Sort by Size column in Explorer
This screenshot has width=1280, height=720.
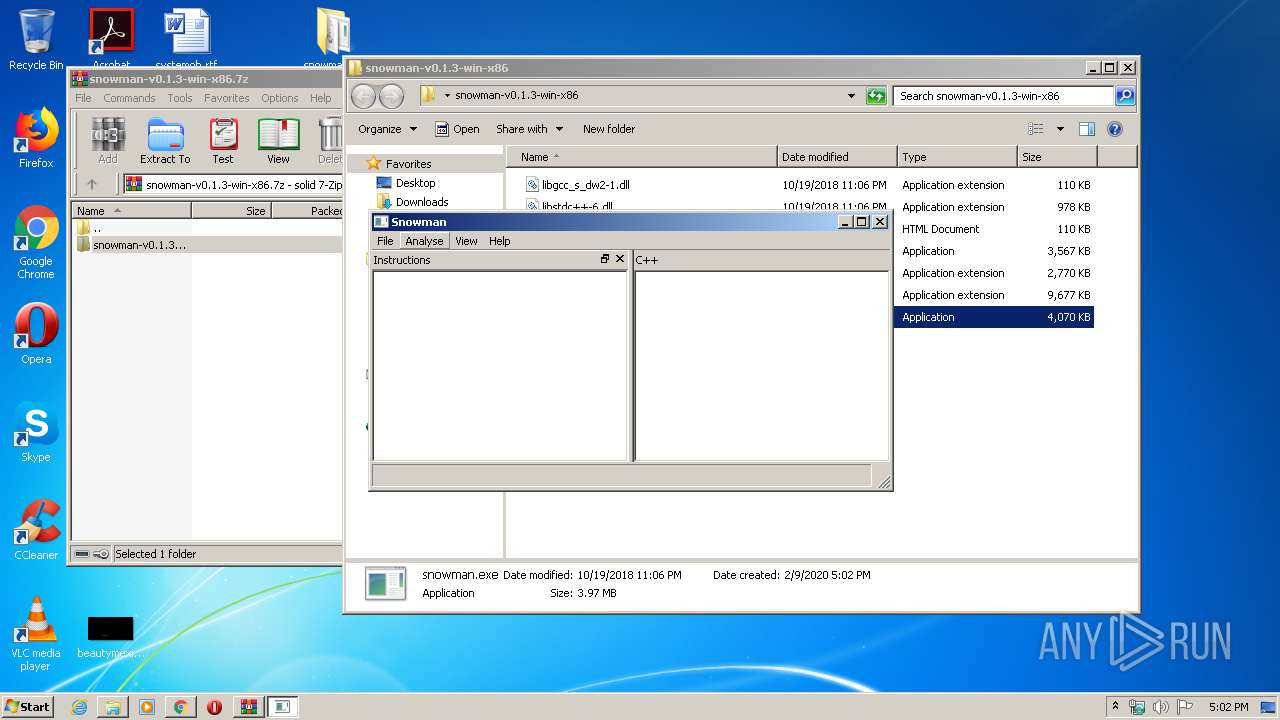(x=1058, y=157)
